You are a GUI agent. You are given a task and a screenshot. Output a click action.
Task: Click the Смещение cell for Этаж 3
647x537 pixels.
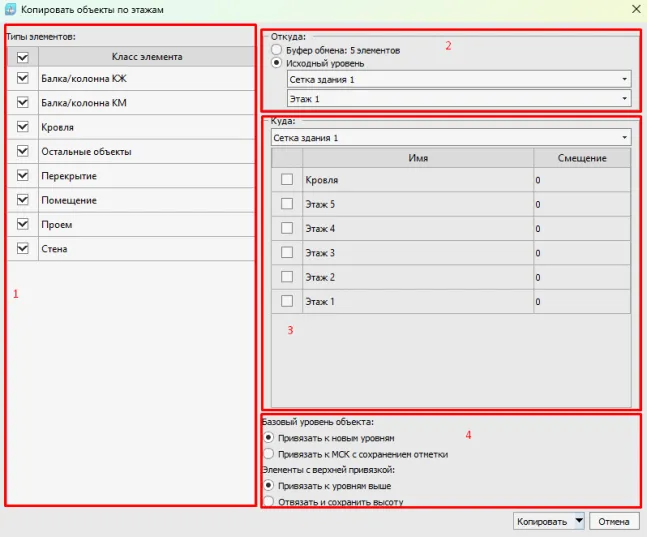pos(581,253)
